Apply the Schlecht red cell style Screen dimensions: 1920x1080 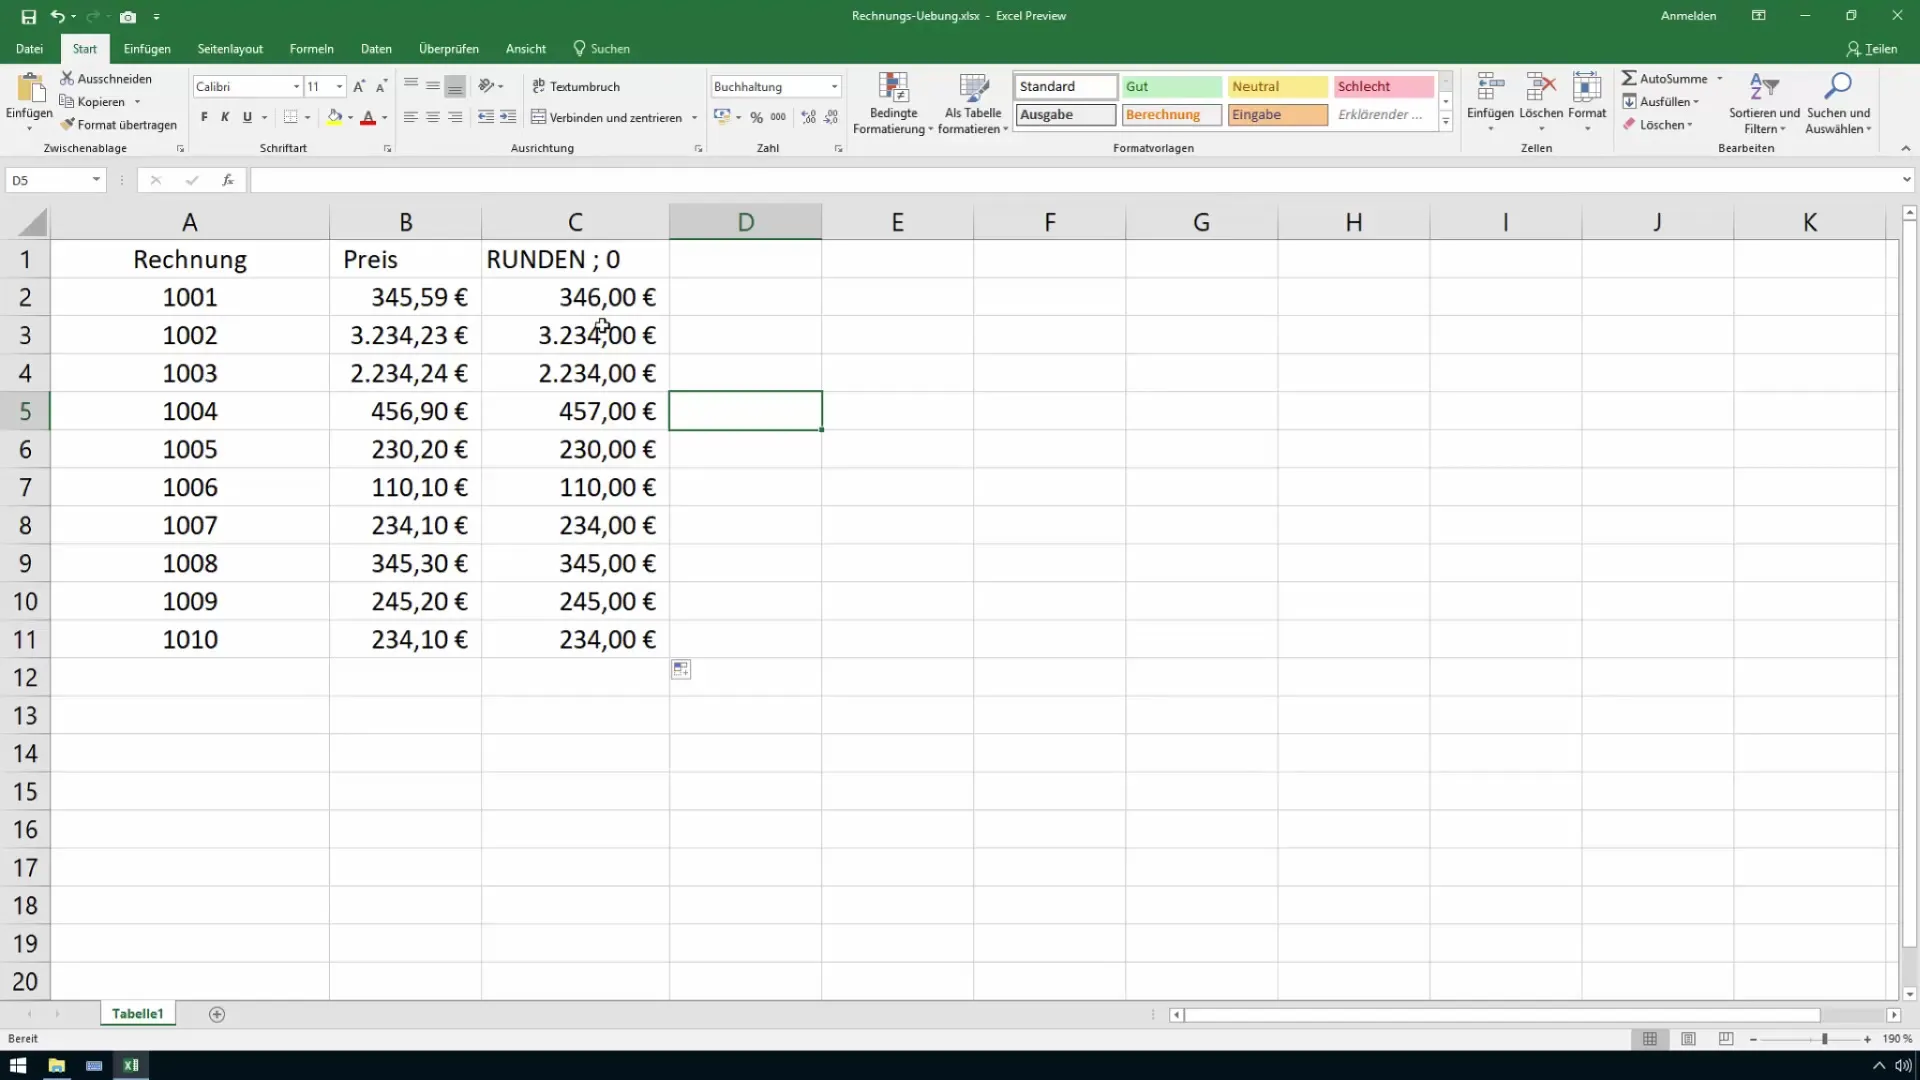click(x=1383, y=87)
